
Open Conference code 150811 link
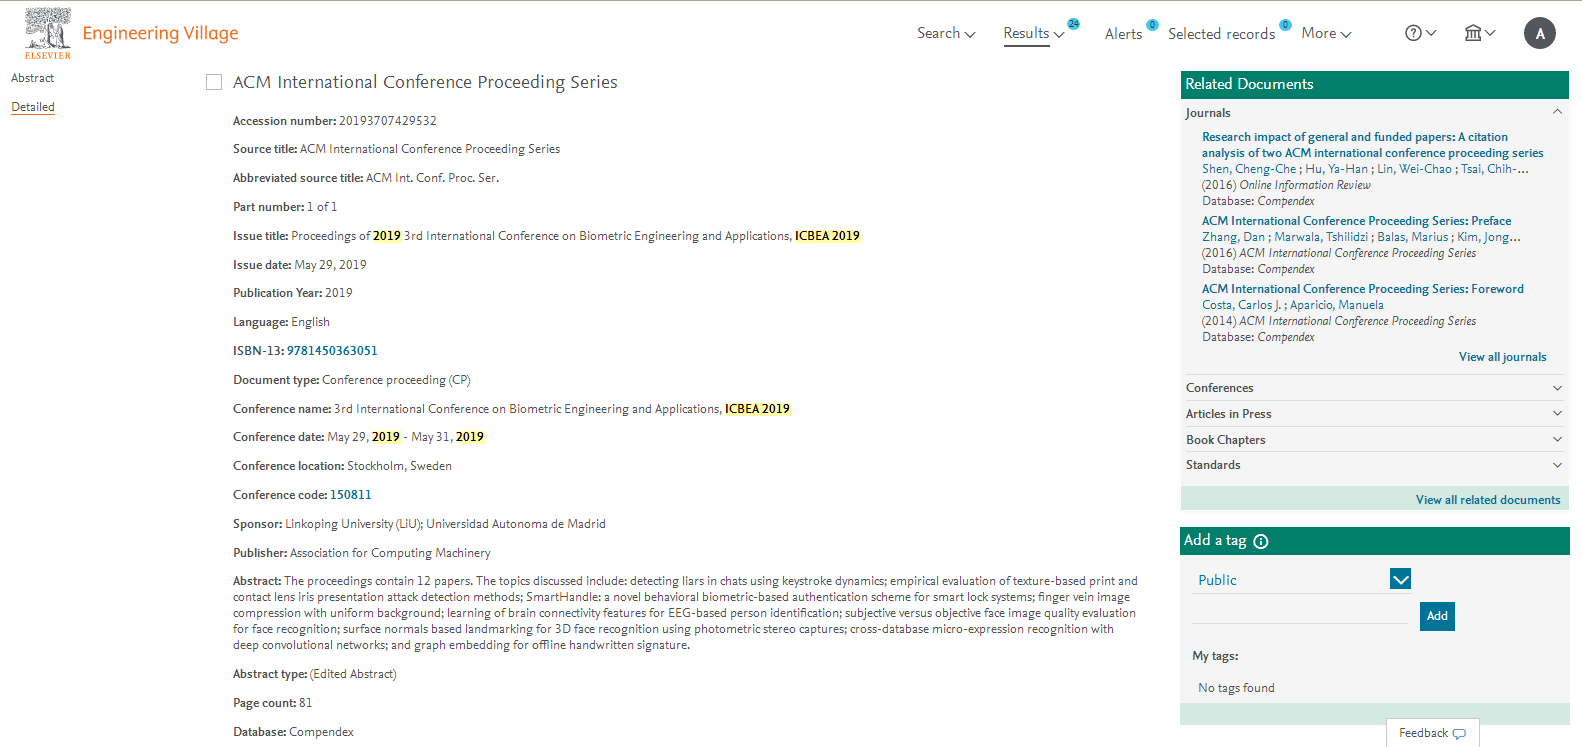(x=351, y=495)
